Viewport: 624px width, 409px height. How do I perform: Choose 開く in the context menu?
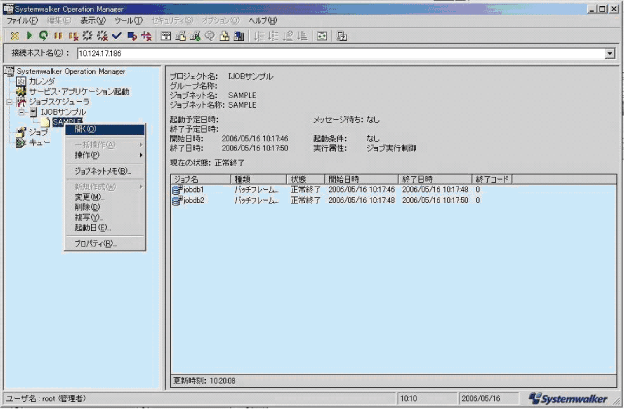point(105,129)
